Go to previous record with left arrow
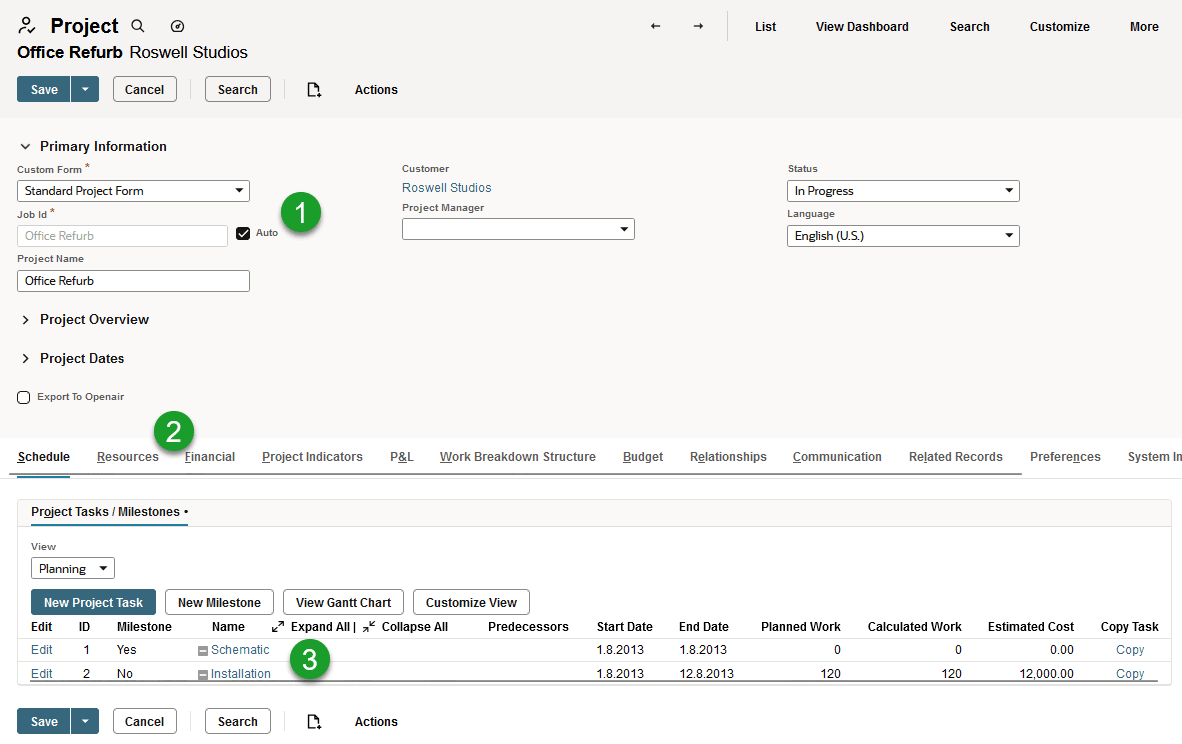Image resolution: width=1182 pixels, height=744 pixels. 655,26
